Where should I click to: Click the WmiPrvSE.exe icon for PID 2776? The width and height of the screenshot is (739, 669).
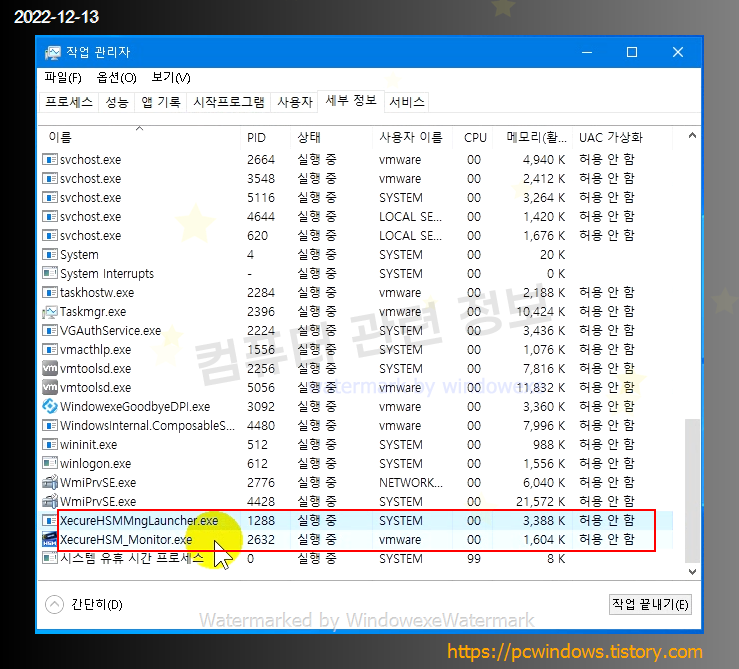click(49, 482)
